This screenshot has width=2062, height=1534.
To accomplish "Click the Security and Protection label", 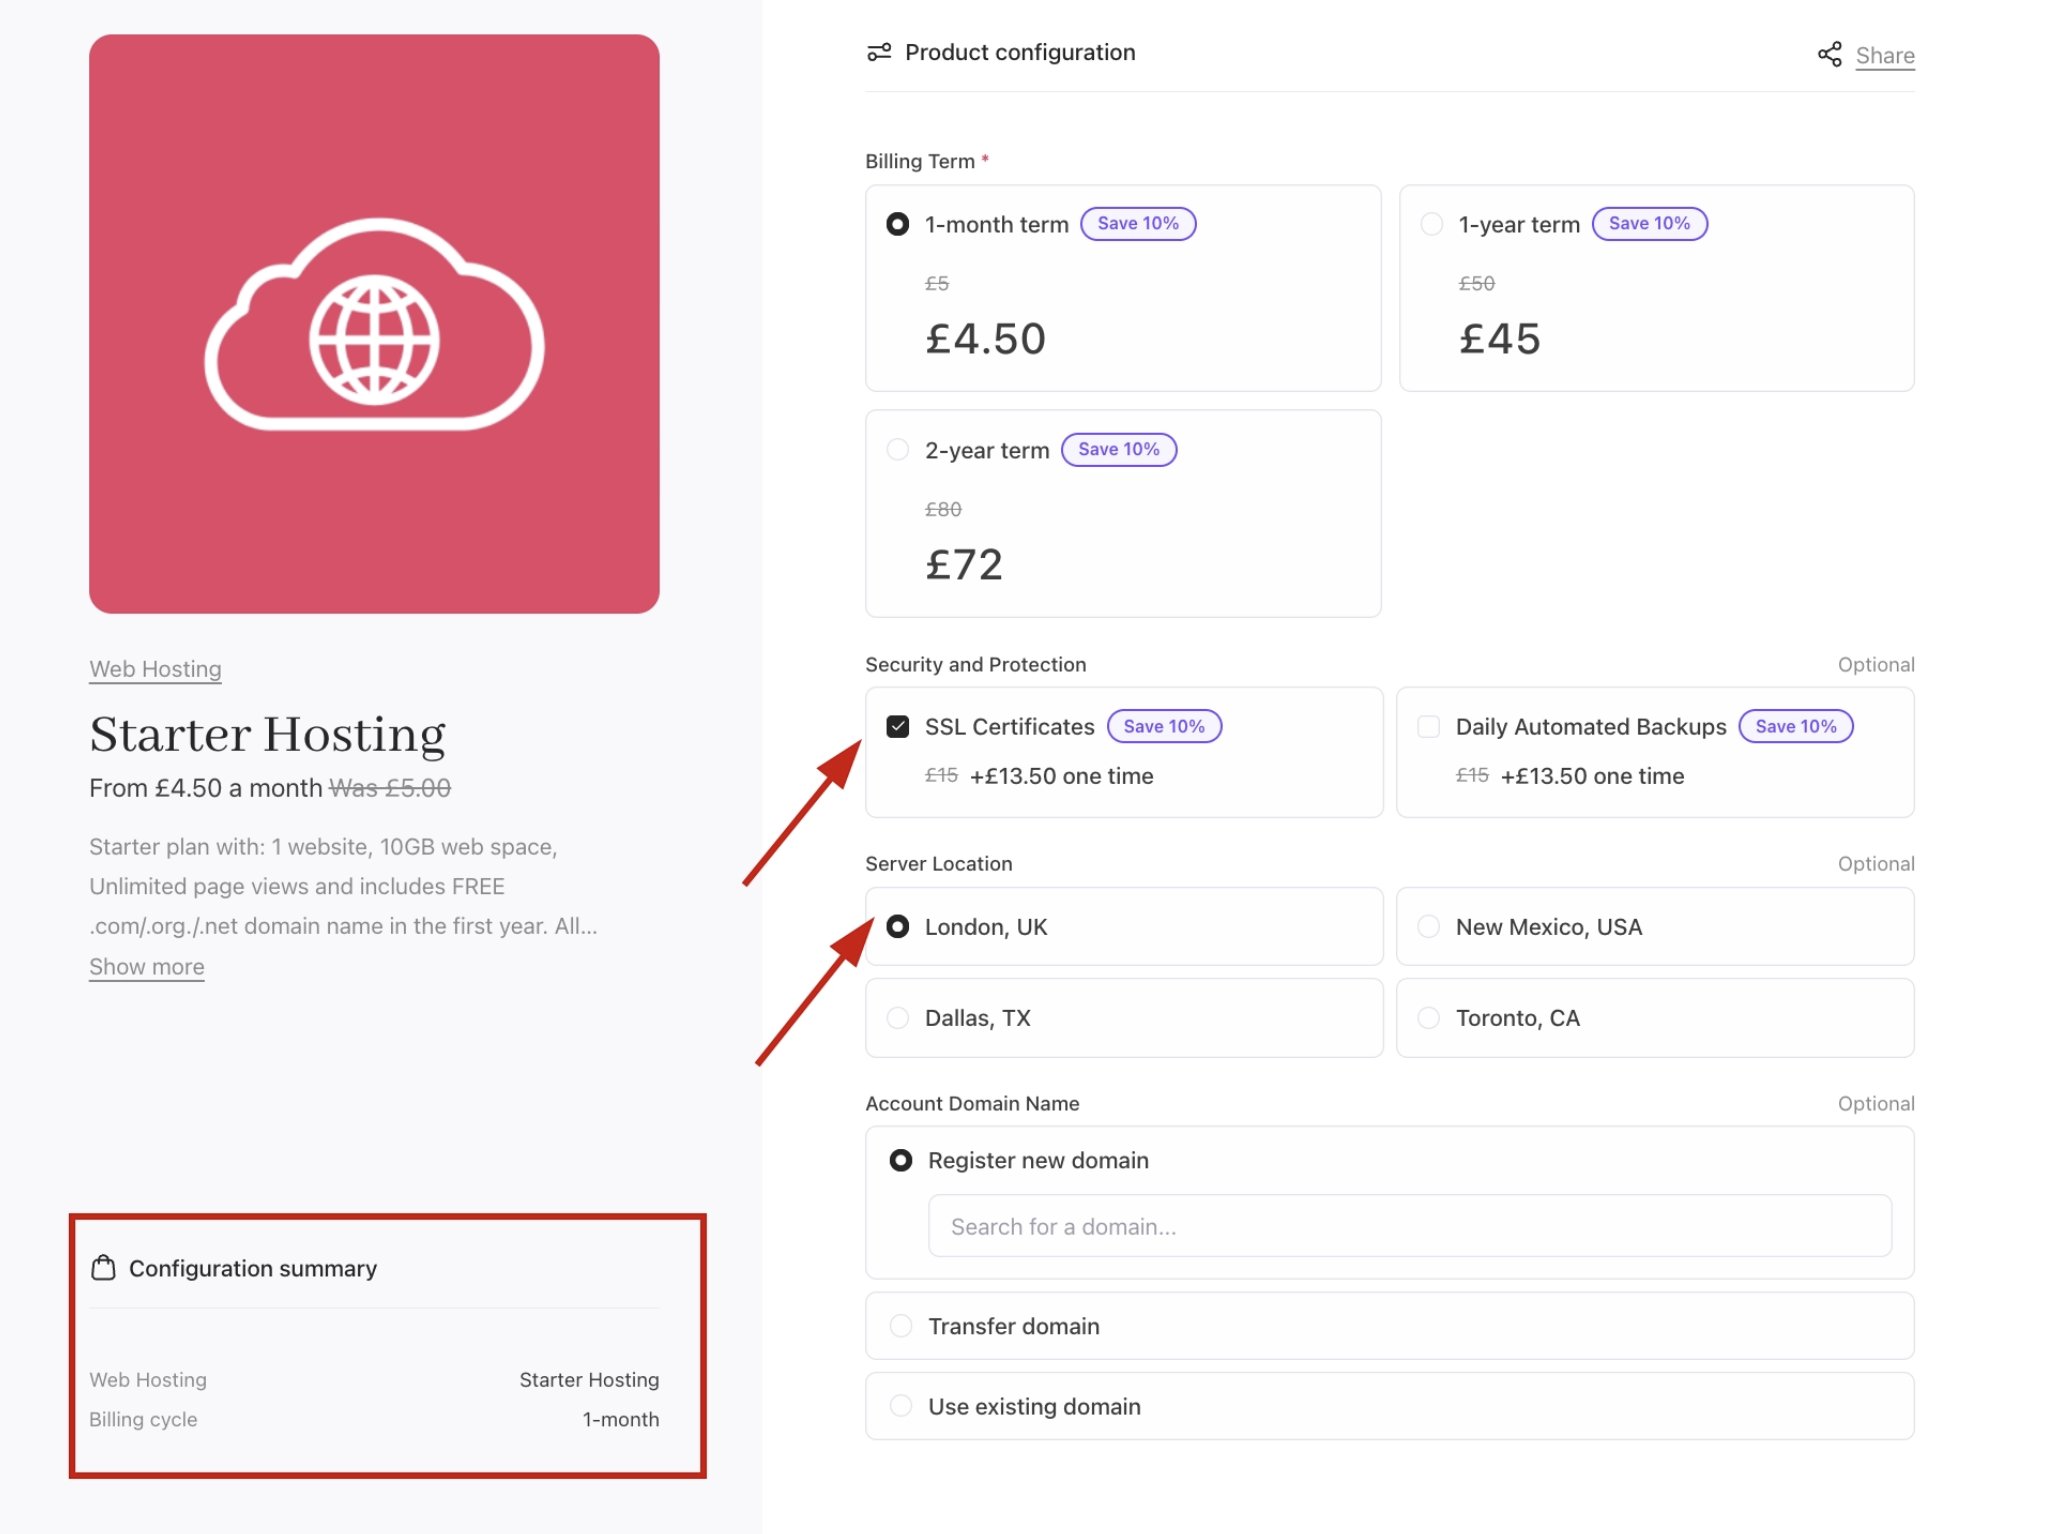I will [x=976, y=664].
